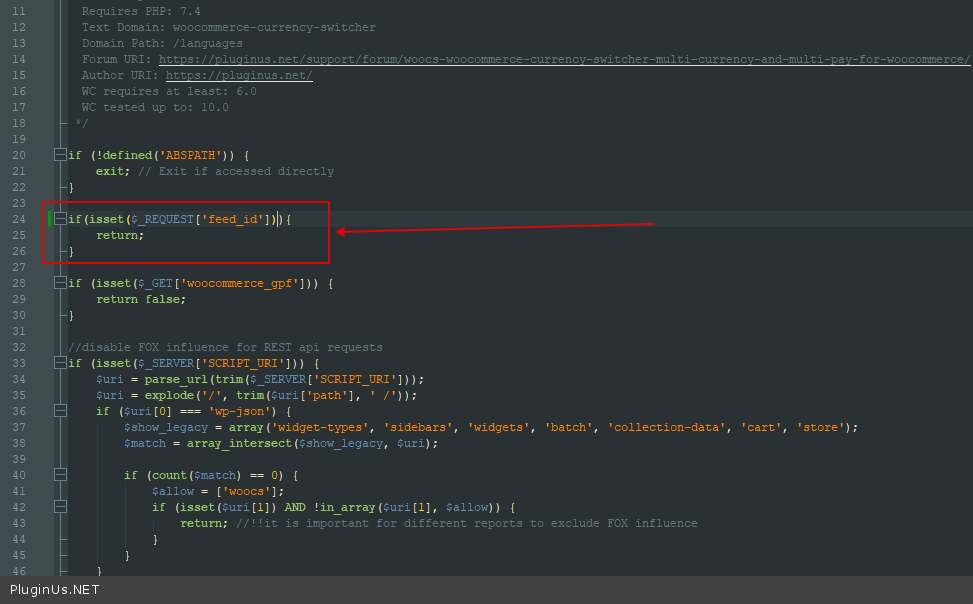Image resolution: width=973 pixels, height=604 pixels.
Task: Collapse the count($match) block on line 40
Action: (x=61, y=475)
